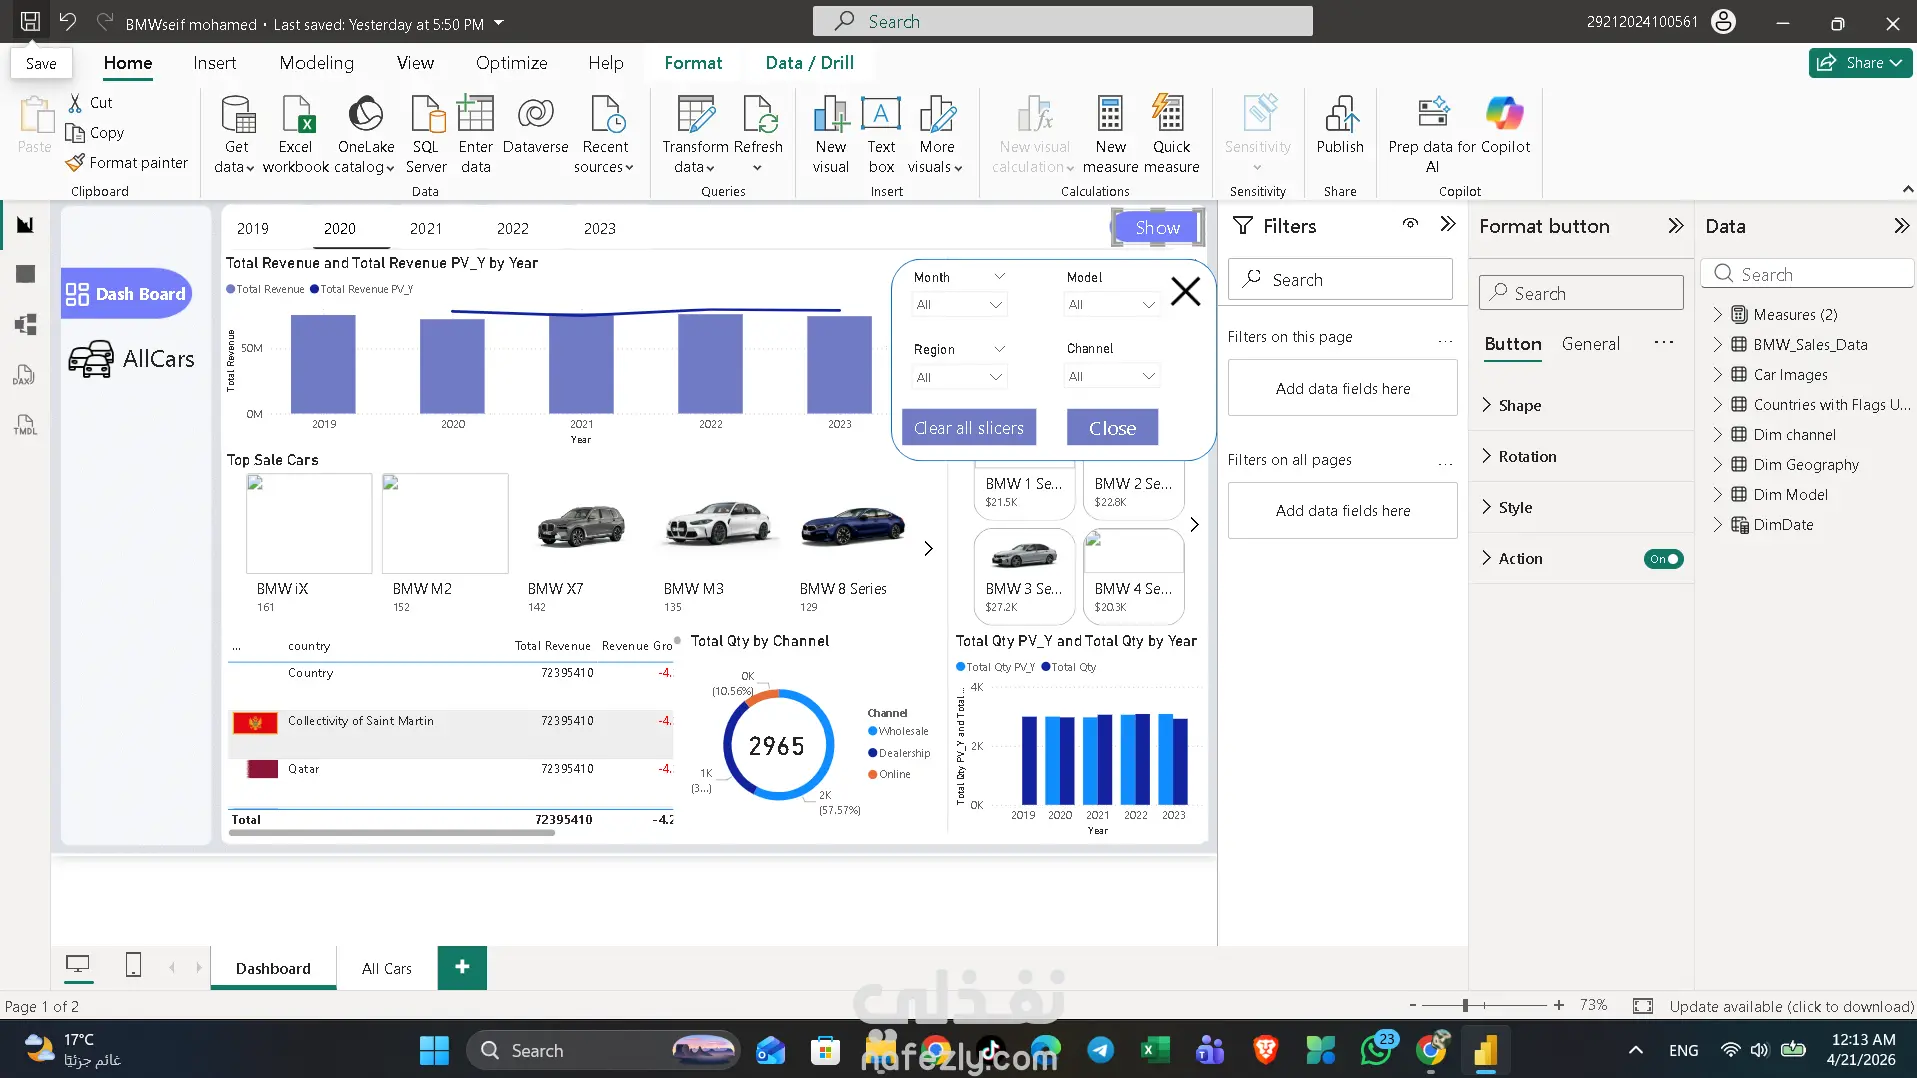1917x1078 pixels.
Task: Open More visuals gallery
Action: [x=937, y=134]
